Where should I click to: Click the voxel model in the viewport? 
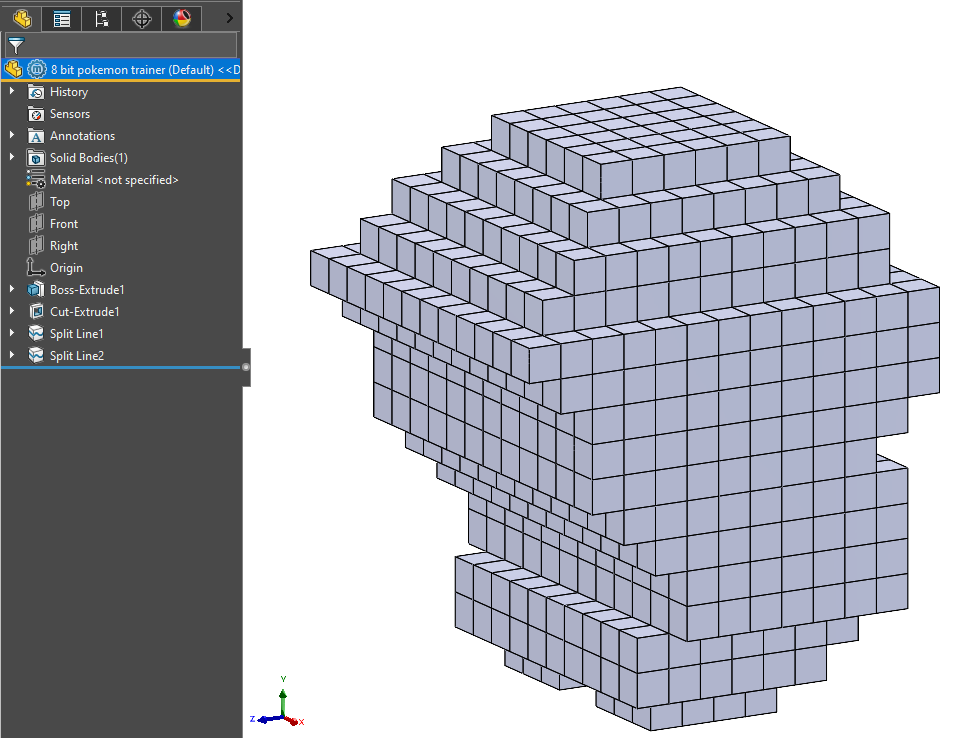coord(625,409)
